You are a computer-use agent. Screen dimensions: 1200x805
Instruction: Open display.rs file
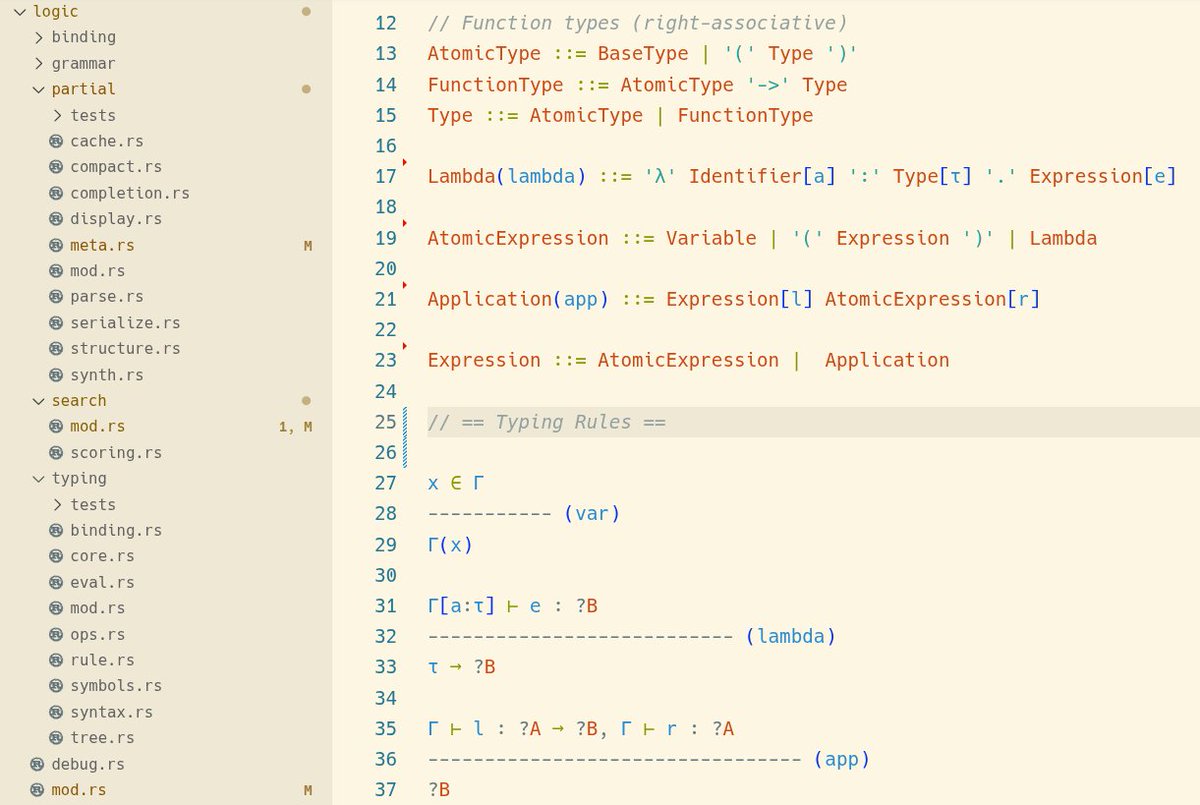pos(116,219)
